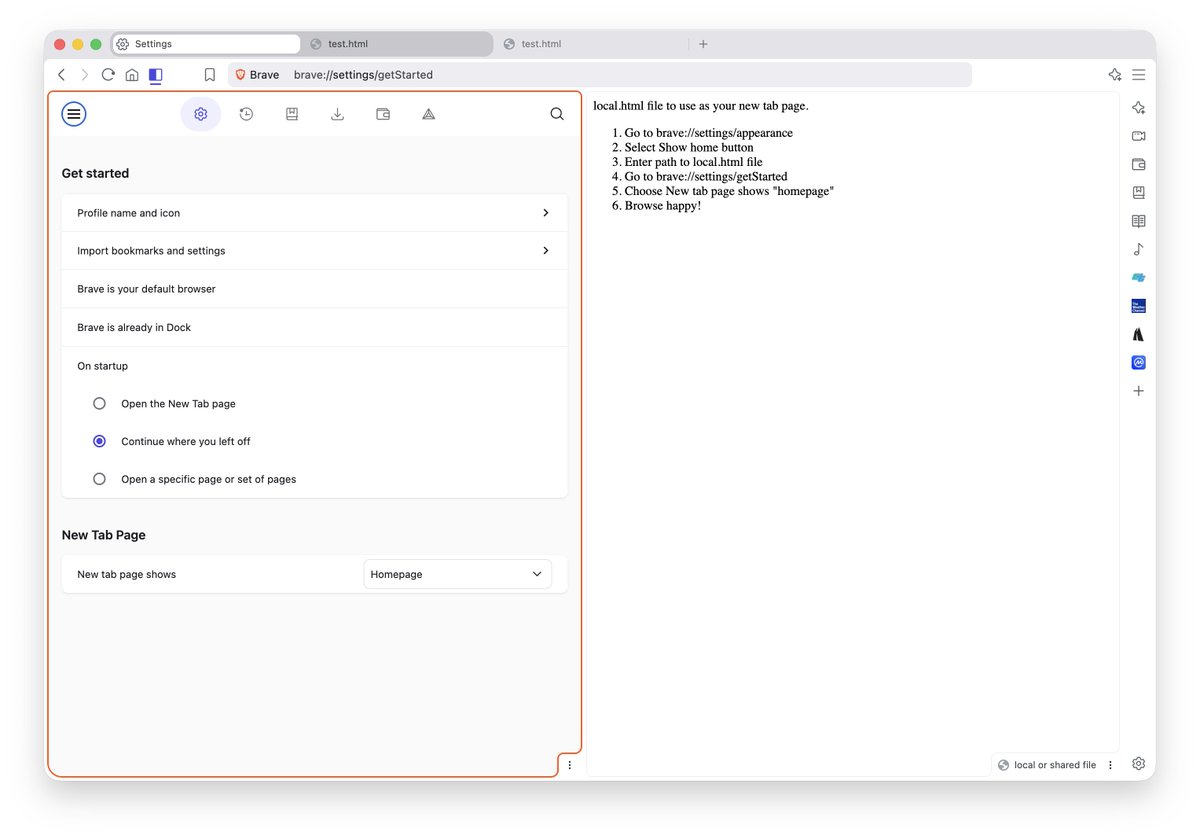Open The Weather Channel sidebar shortcut
Viewport: 1200px width, 839px height.
pyautogui.click(x=1138, y=306)
